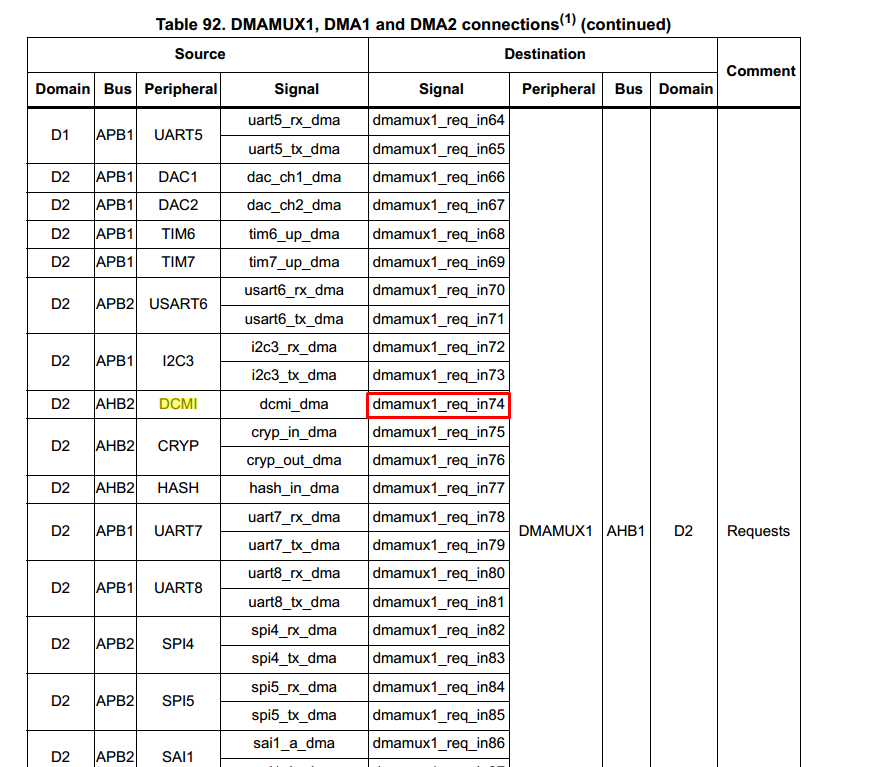Click the dcmi_dma source signal

(294, 404)
